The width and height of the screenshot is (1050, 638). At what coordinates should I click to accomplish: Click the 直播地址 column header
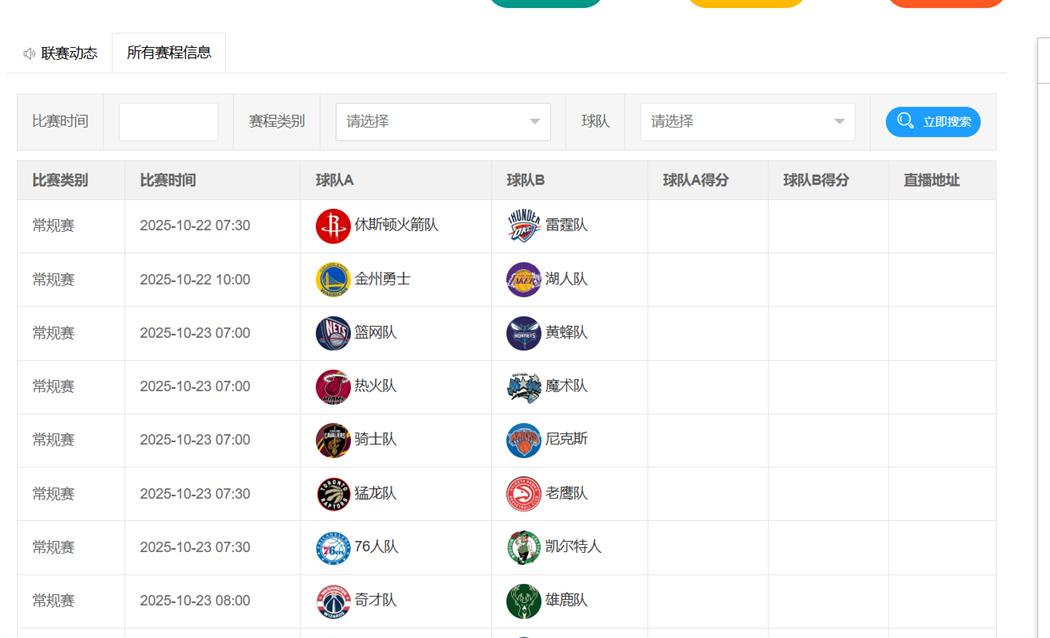coord(931,180)
